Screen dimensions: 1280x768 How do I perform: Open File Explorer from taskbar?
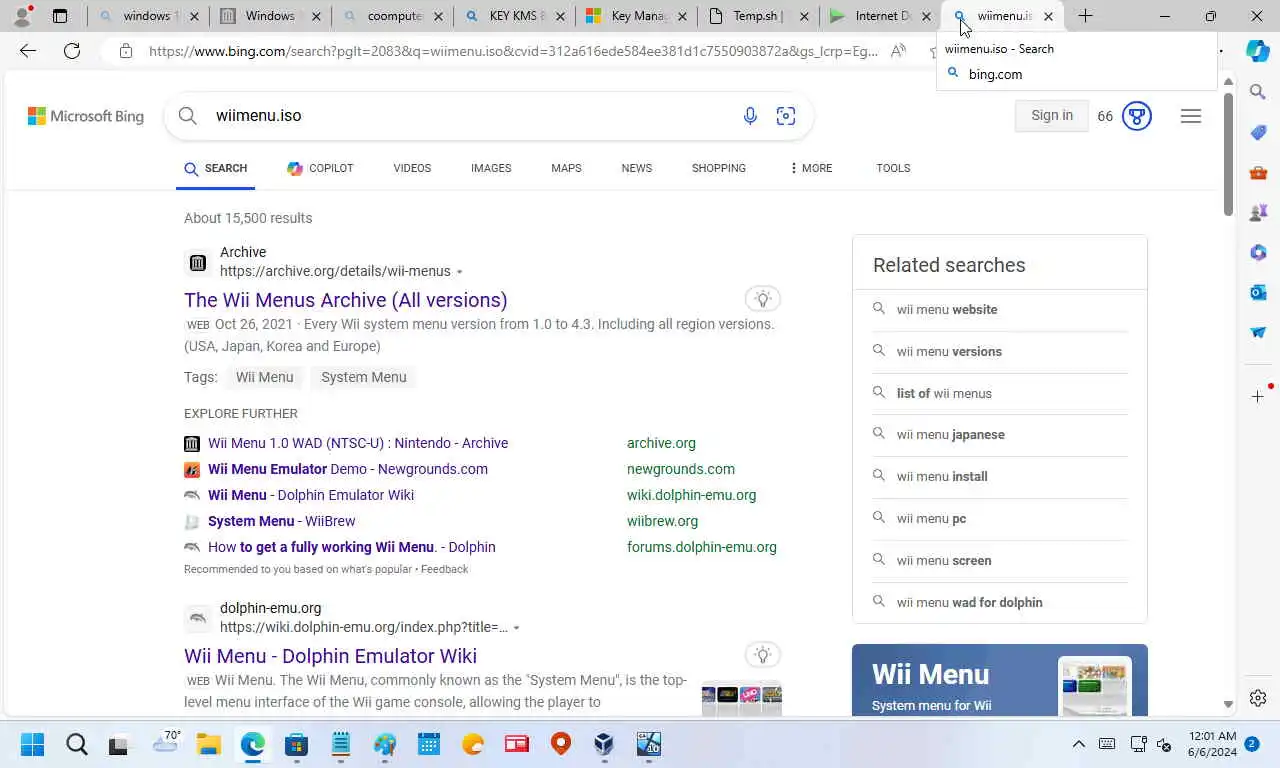(208, 744)
